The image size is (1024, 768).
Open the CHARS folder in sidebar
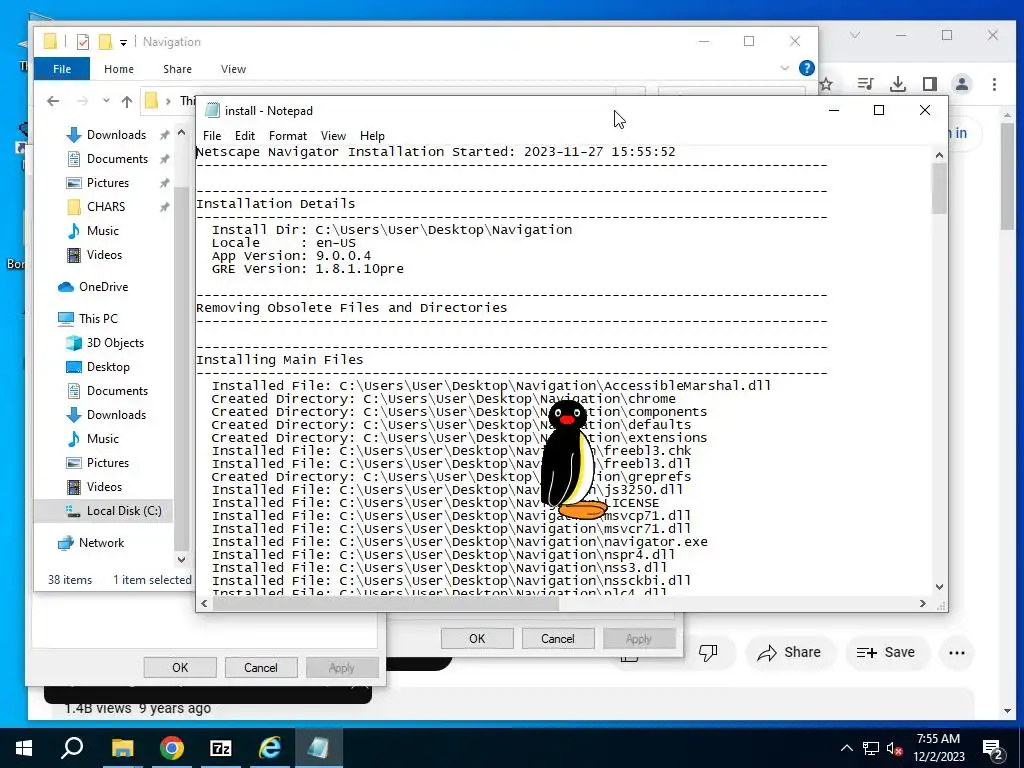[106, 207]
